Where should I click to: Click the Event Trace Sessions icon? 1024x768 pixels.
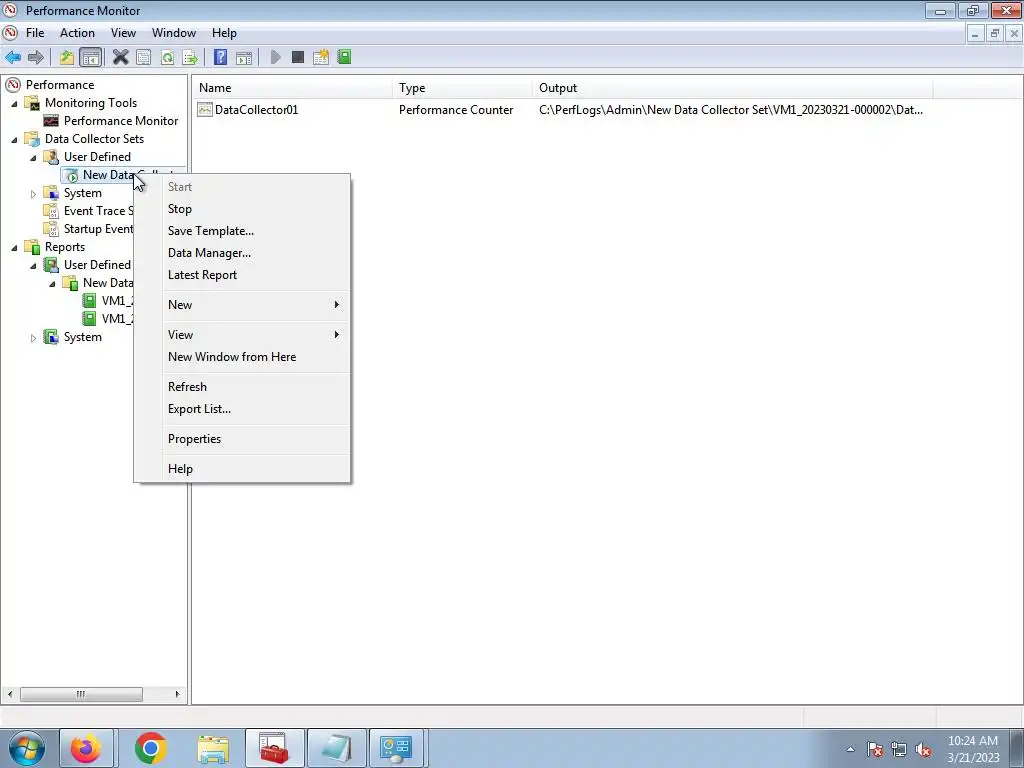[x=51, y=211]
